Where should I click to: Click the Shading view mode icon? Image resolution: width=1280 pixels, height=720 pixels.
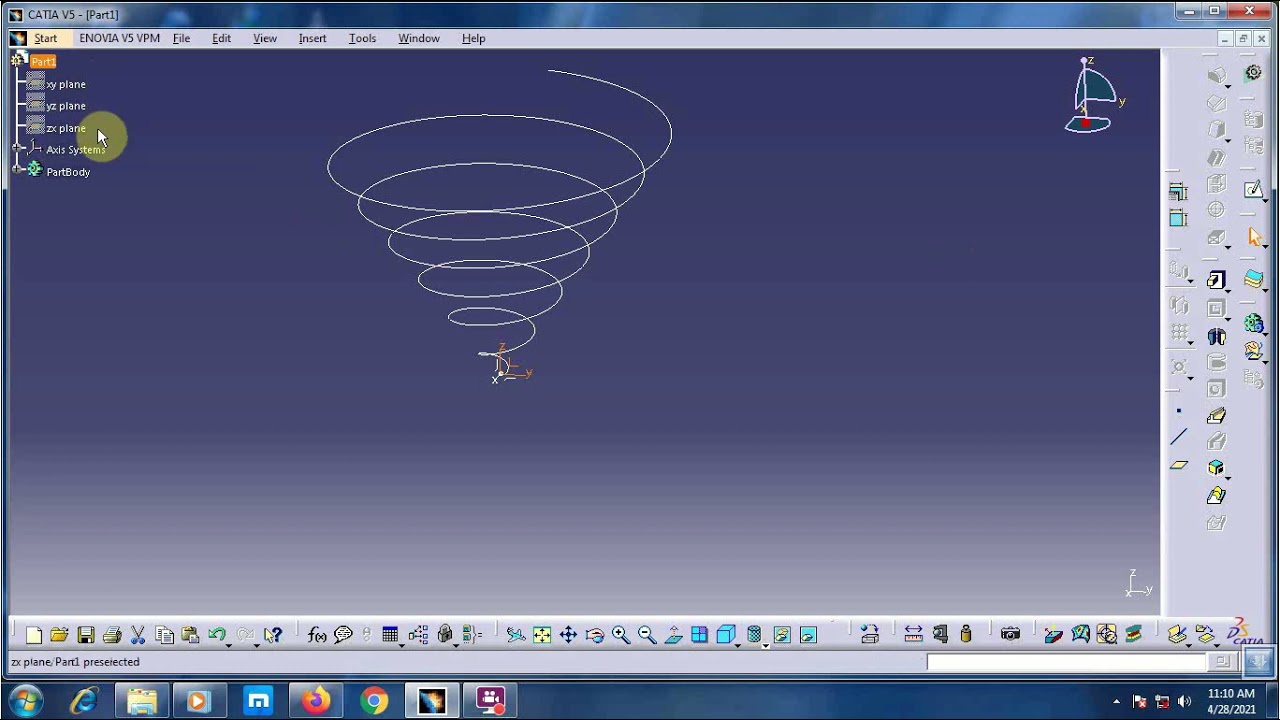coord(754,634)
